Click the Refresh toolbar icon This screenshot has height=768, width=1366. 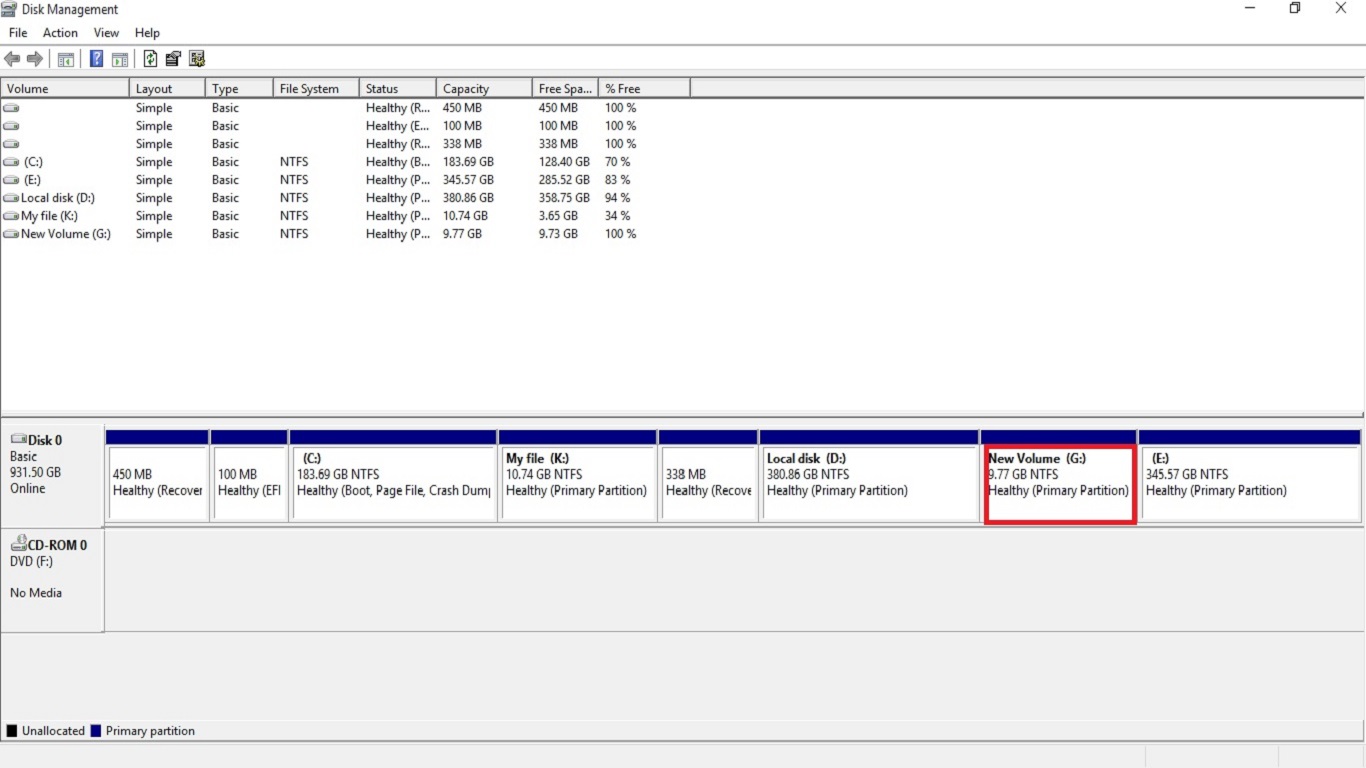click(150, 59)
